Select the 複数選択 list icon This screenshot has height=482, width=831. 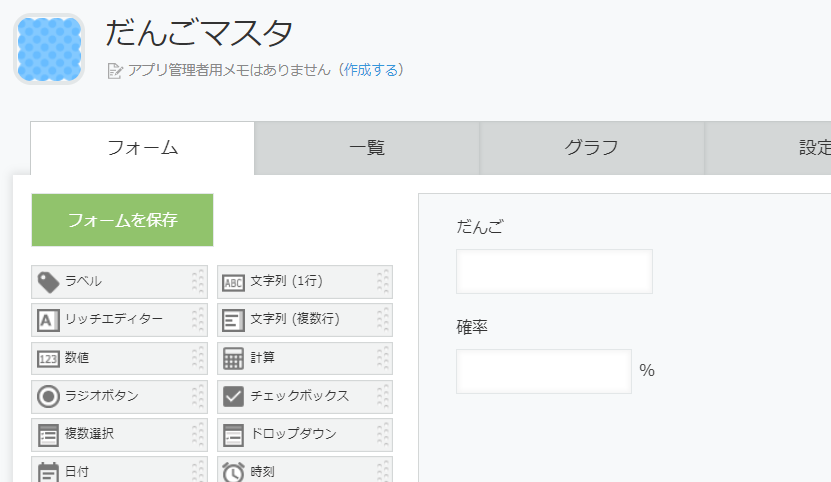(48, 435)
